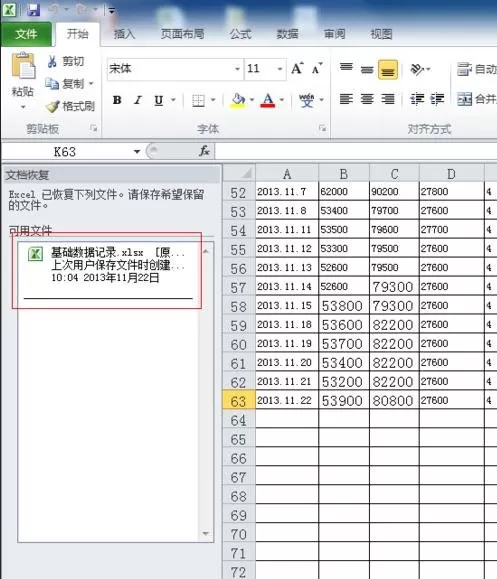The image size is (497, 579).
Task: Click the increase indent icon
Action: tap(437, 99)
